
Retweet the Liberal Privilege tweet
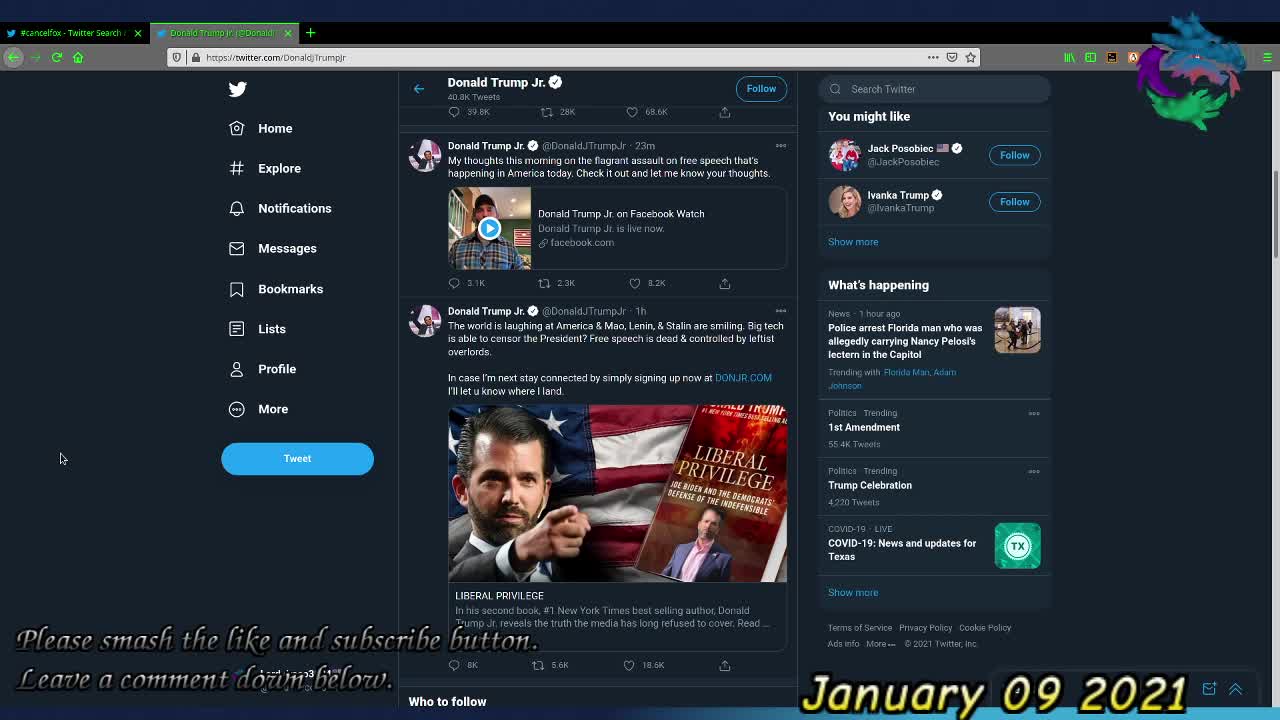[x=538, y=665]
